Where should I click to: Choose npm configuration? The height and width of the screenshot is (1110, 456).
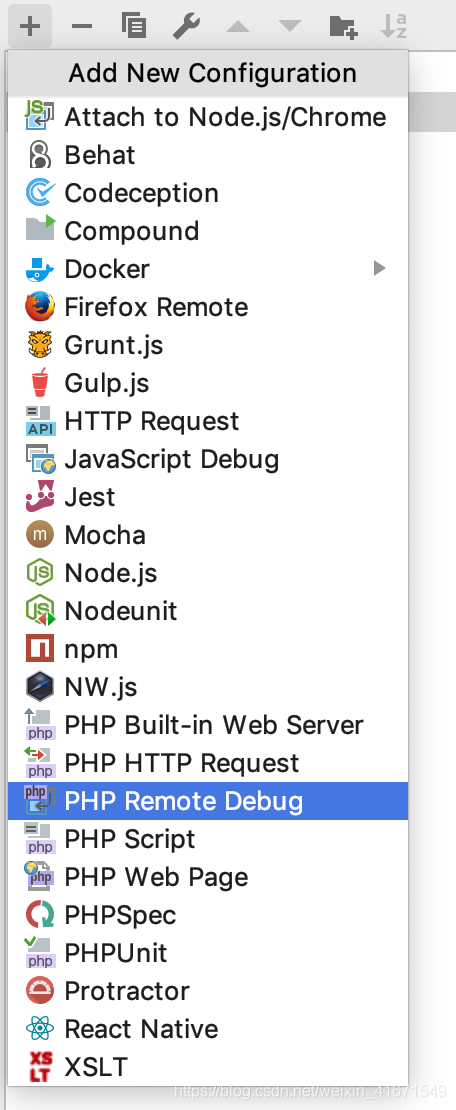click(208, 649)
